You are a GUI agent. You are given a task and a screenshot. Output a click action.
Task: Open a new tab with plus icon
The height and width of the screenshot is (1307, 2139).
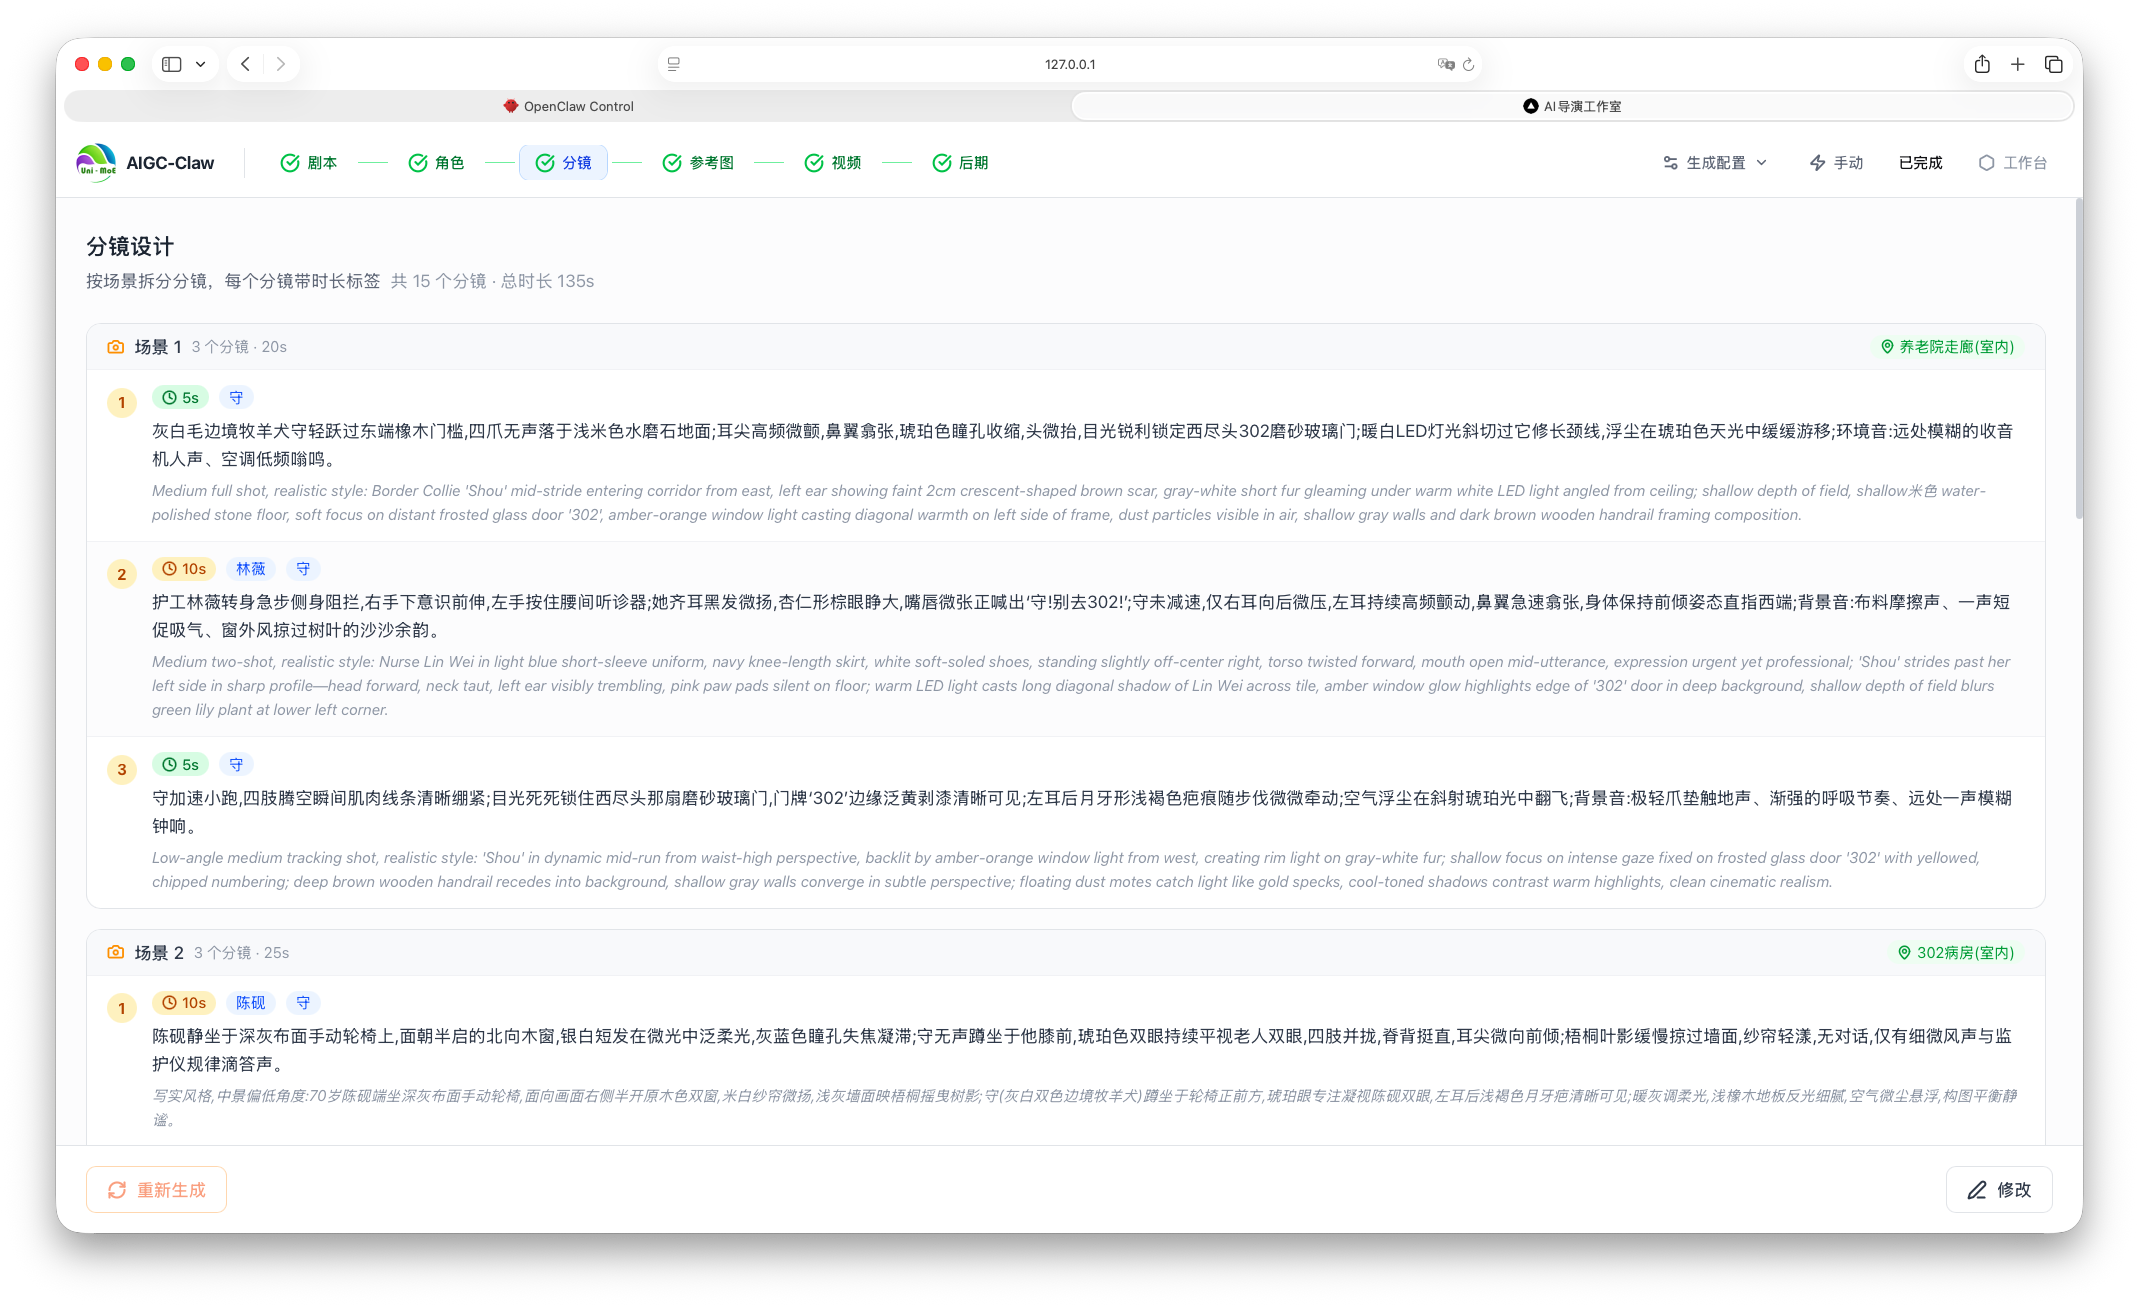click(2017, 64)
